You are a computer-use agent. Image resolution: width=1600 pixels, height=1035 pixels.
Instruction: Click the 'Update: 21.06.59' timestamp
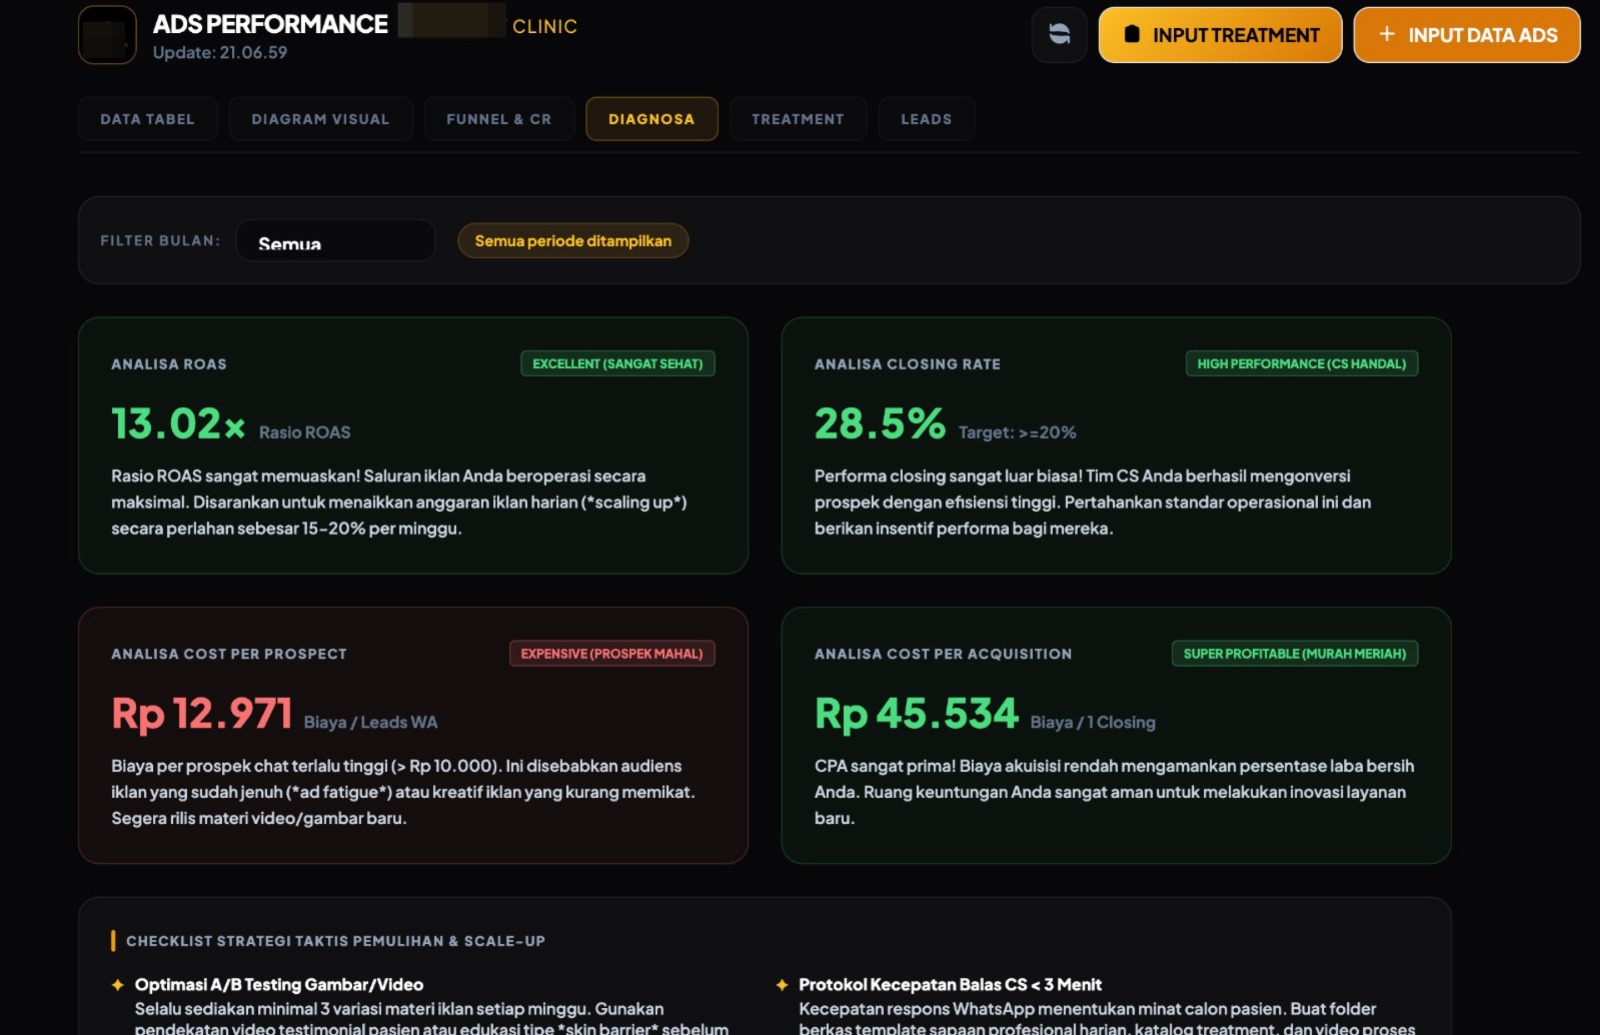click(220, 53)
